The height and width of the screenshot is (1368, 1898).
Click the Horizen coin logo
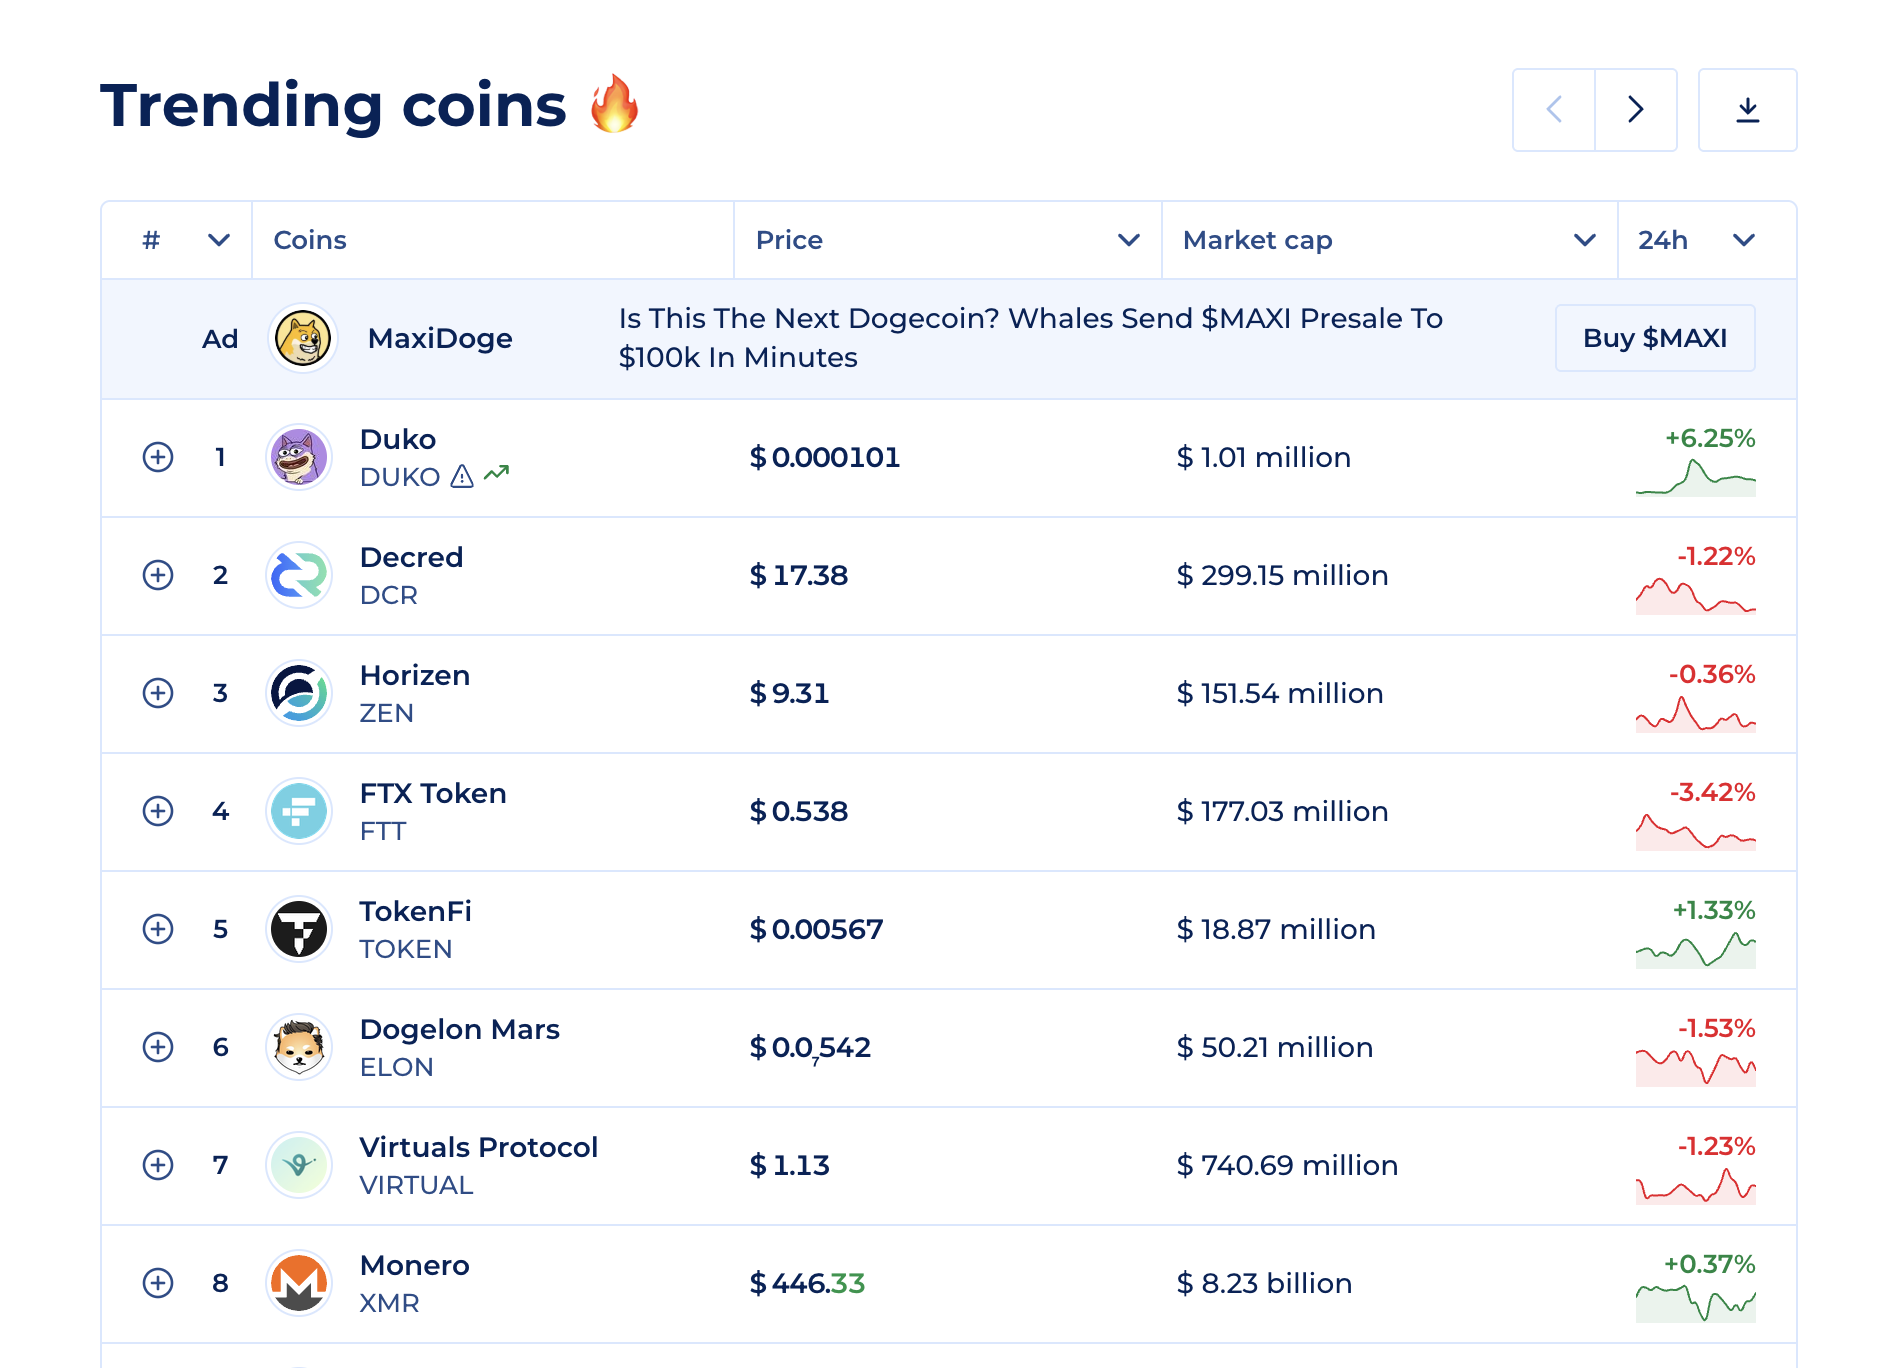click(299, 693)
